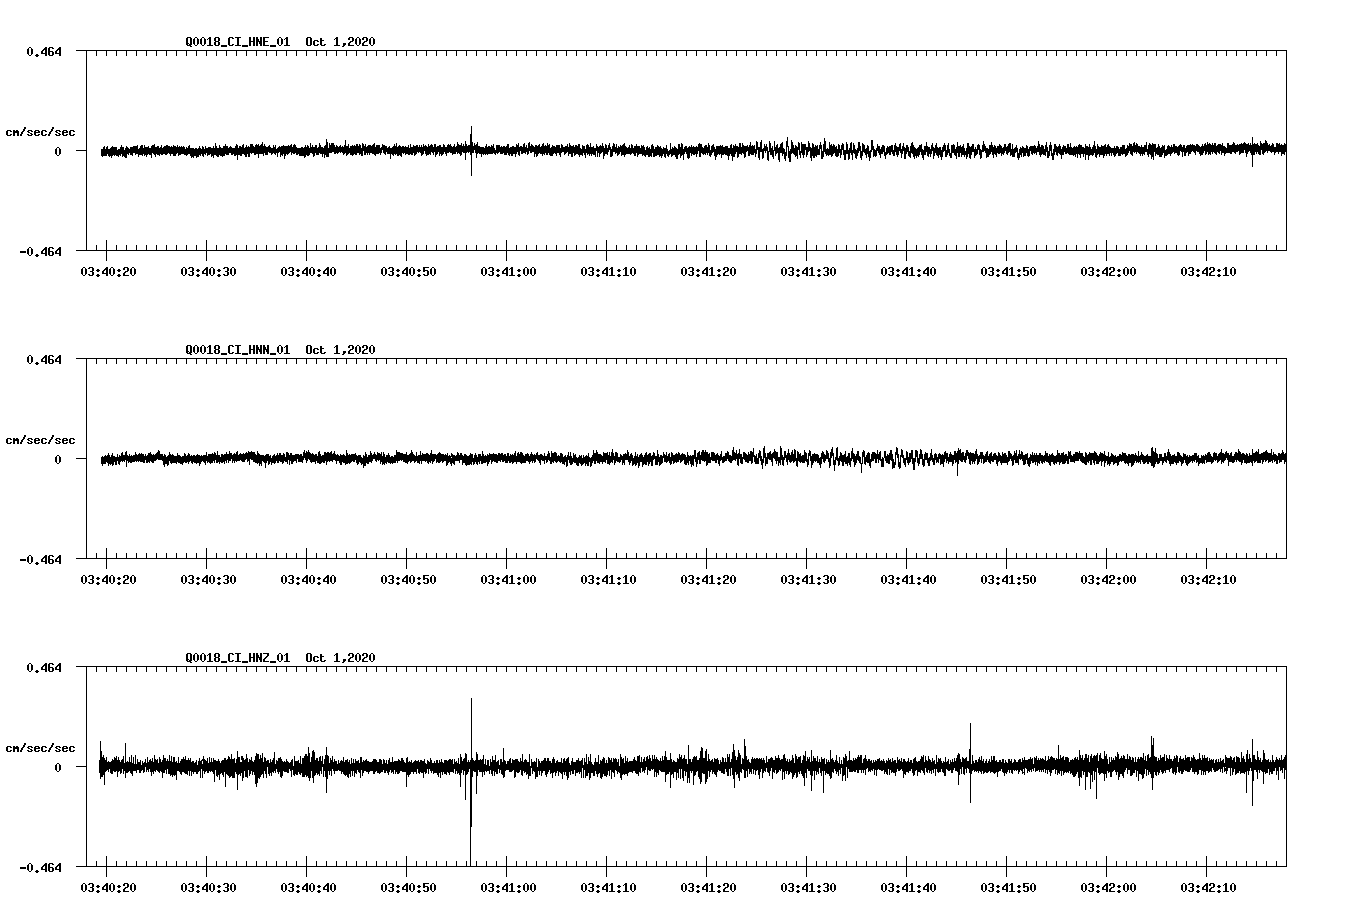This screenshot has width=1358, height=924.
Task: Click the cm/sec/sec unit label on HNE plot
Action: click(41, 131)
